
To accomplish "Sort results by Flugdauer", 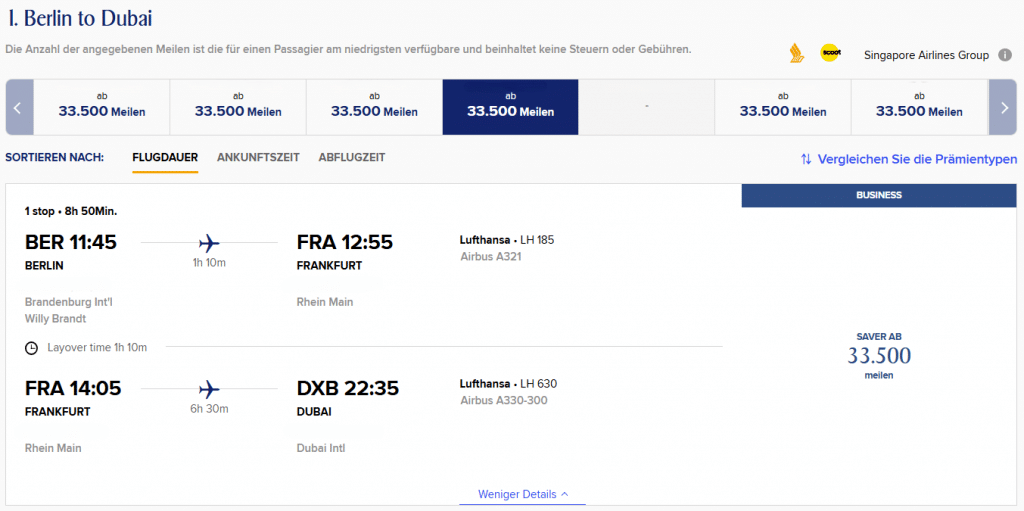I will (x=165, y=158).
